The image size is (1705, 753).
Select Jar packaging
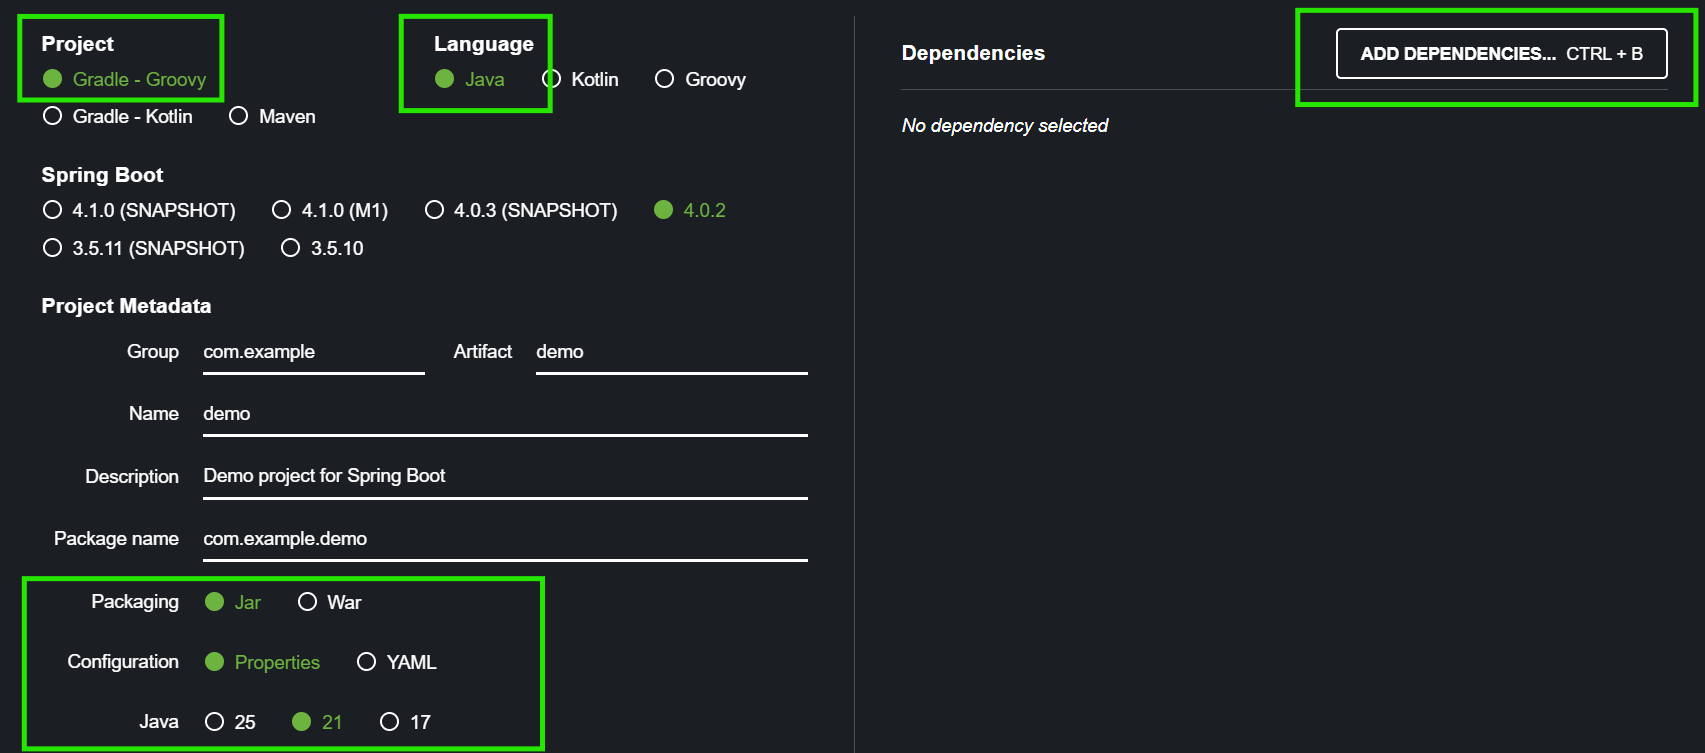pyautogui.click(x=233, y=602)
